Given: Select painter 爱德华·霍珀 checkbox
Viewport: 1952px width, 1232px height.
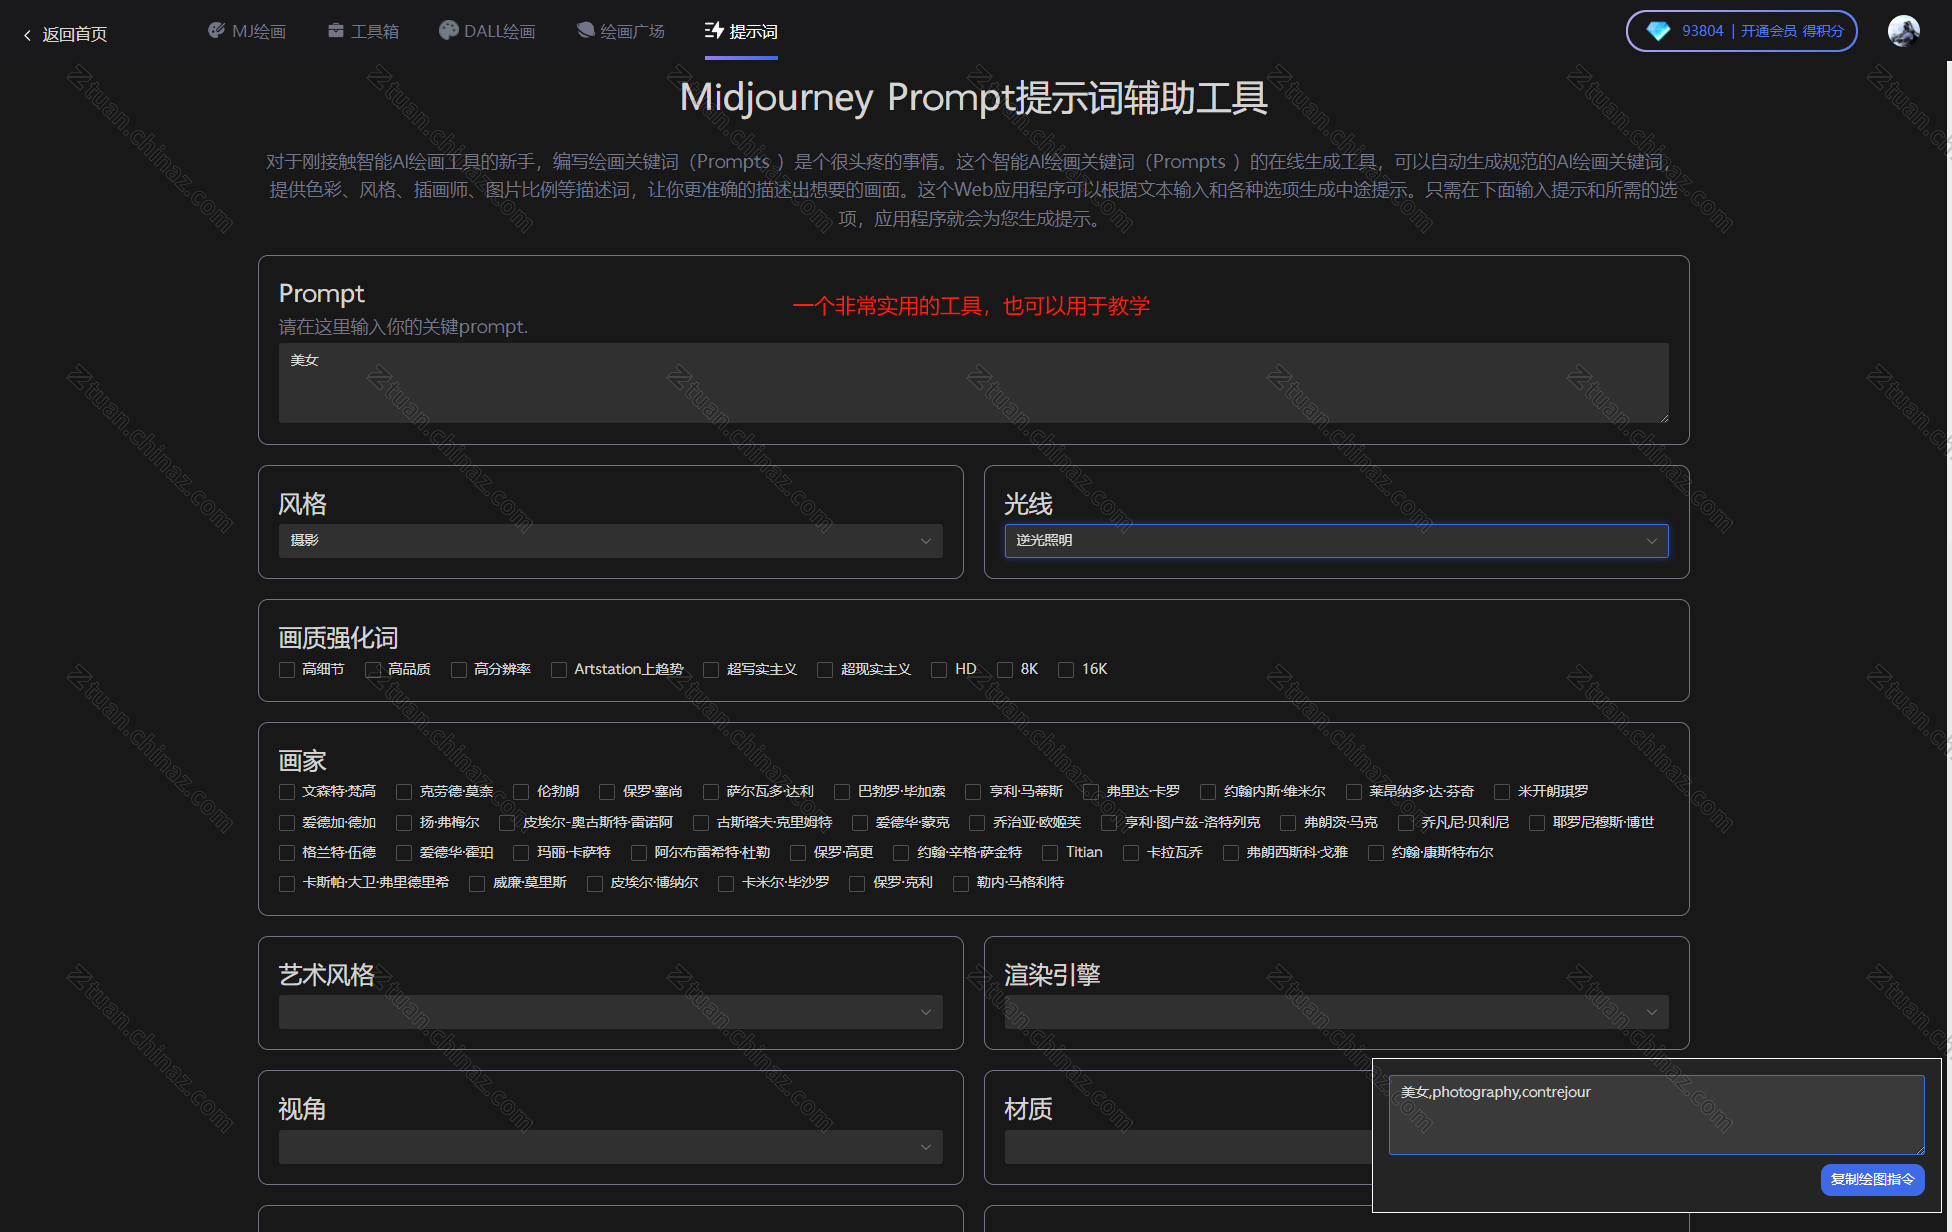Looking at the screenshot, I should [x=404, y=853].
